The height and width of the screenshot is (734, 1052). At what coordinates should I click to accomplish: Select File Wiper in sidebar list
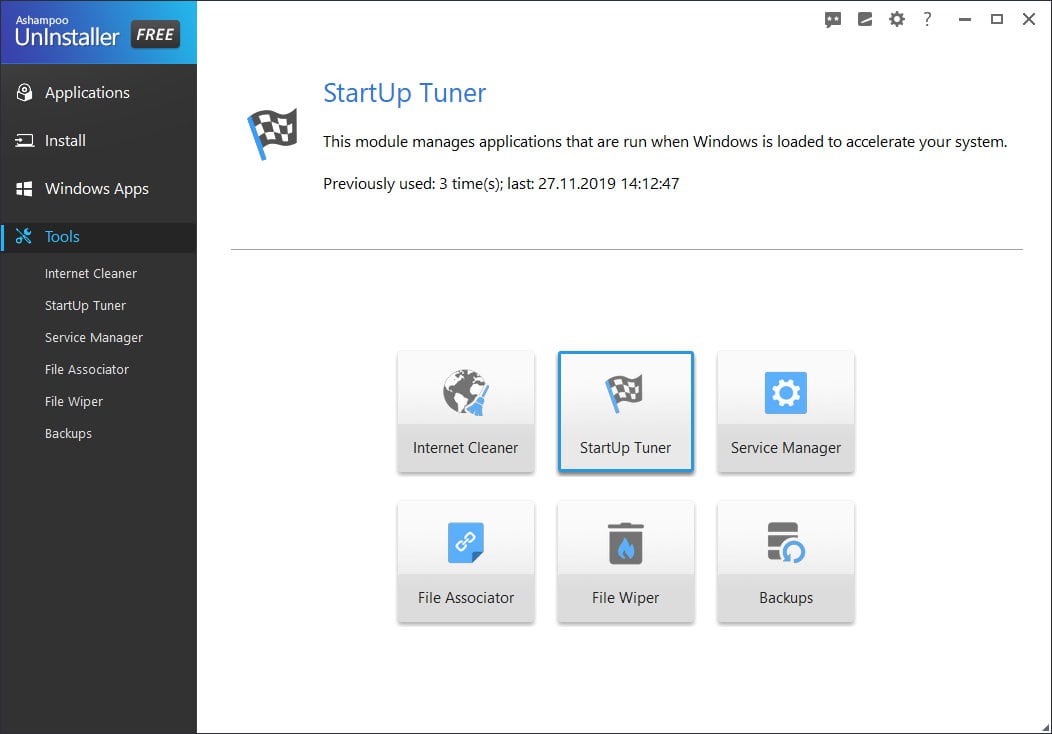pos(74,402)
